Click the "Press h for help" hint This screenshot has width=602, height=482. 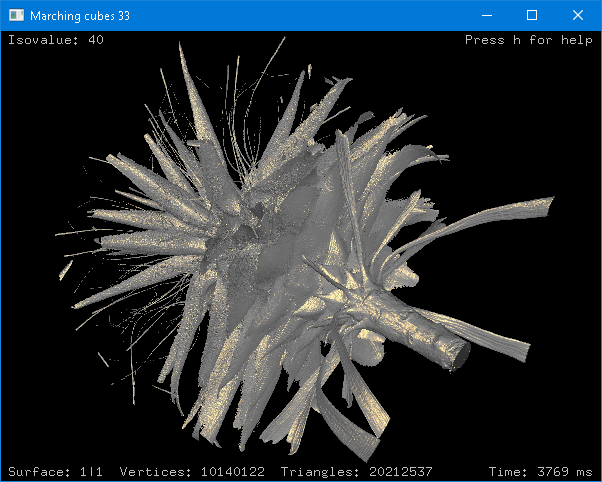pos(528,40)
